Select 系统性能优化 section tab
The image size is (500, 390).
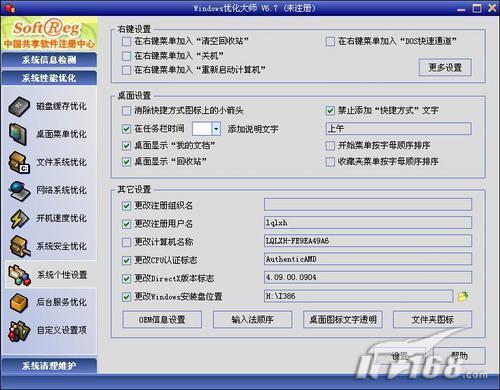coord(49,78)
